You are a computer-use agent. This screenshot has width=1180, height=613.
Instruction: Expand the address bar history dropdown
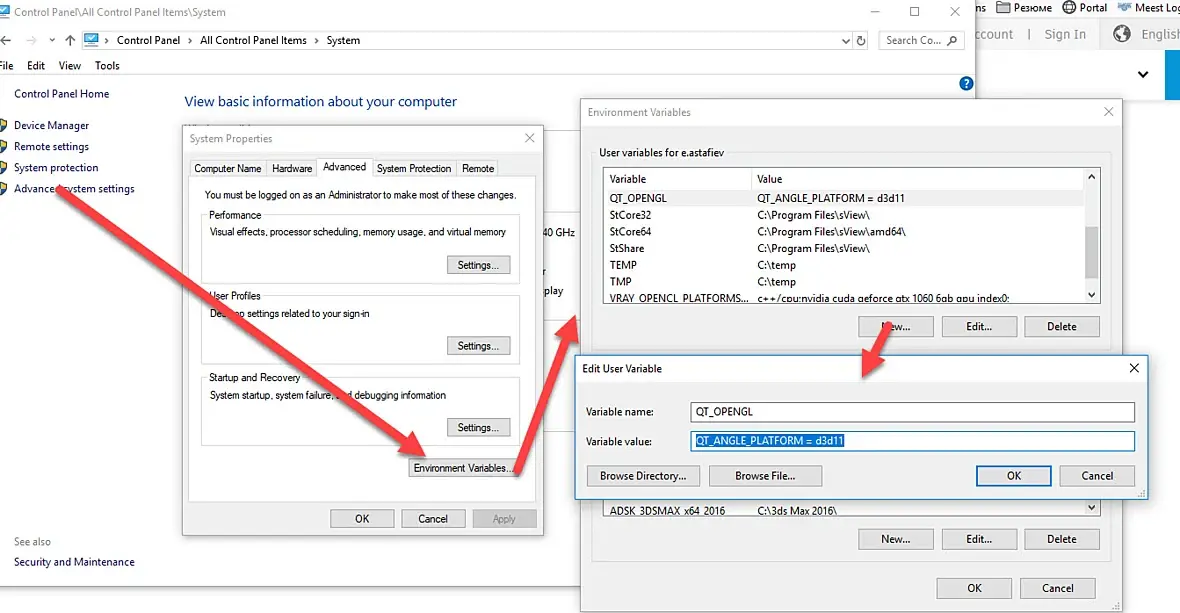[x=846, y=41]
